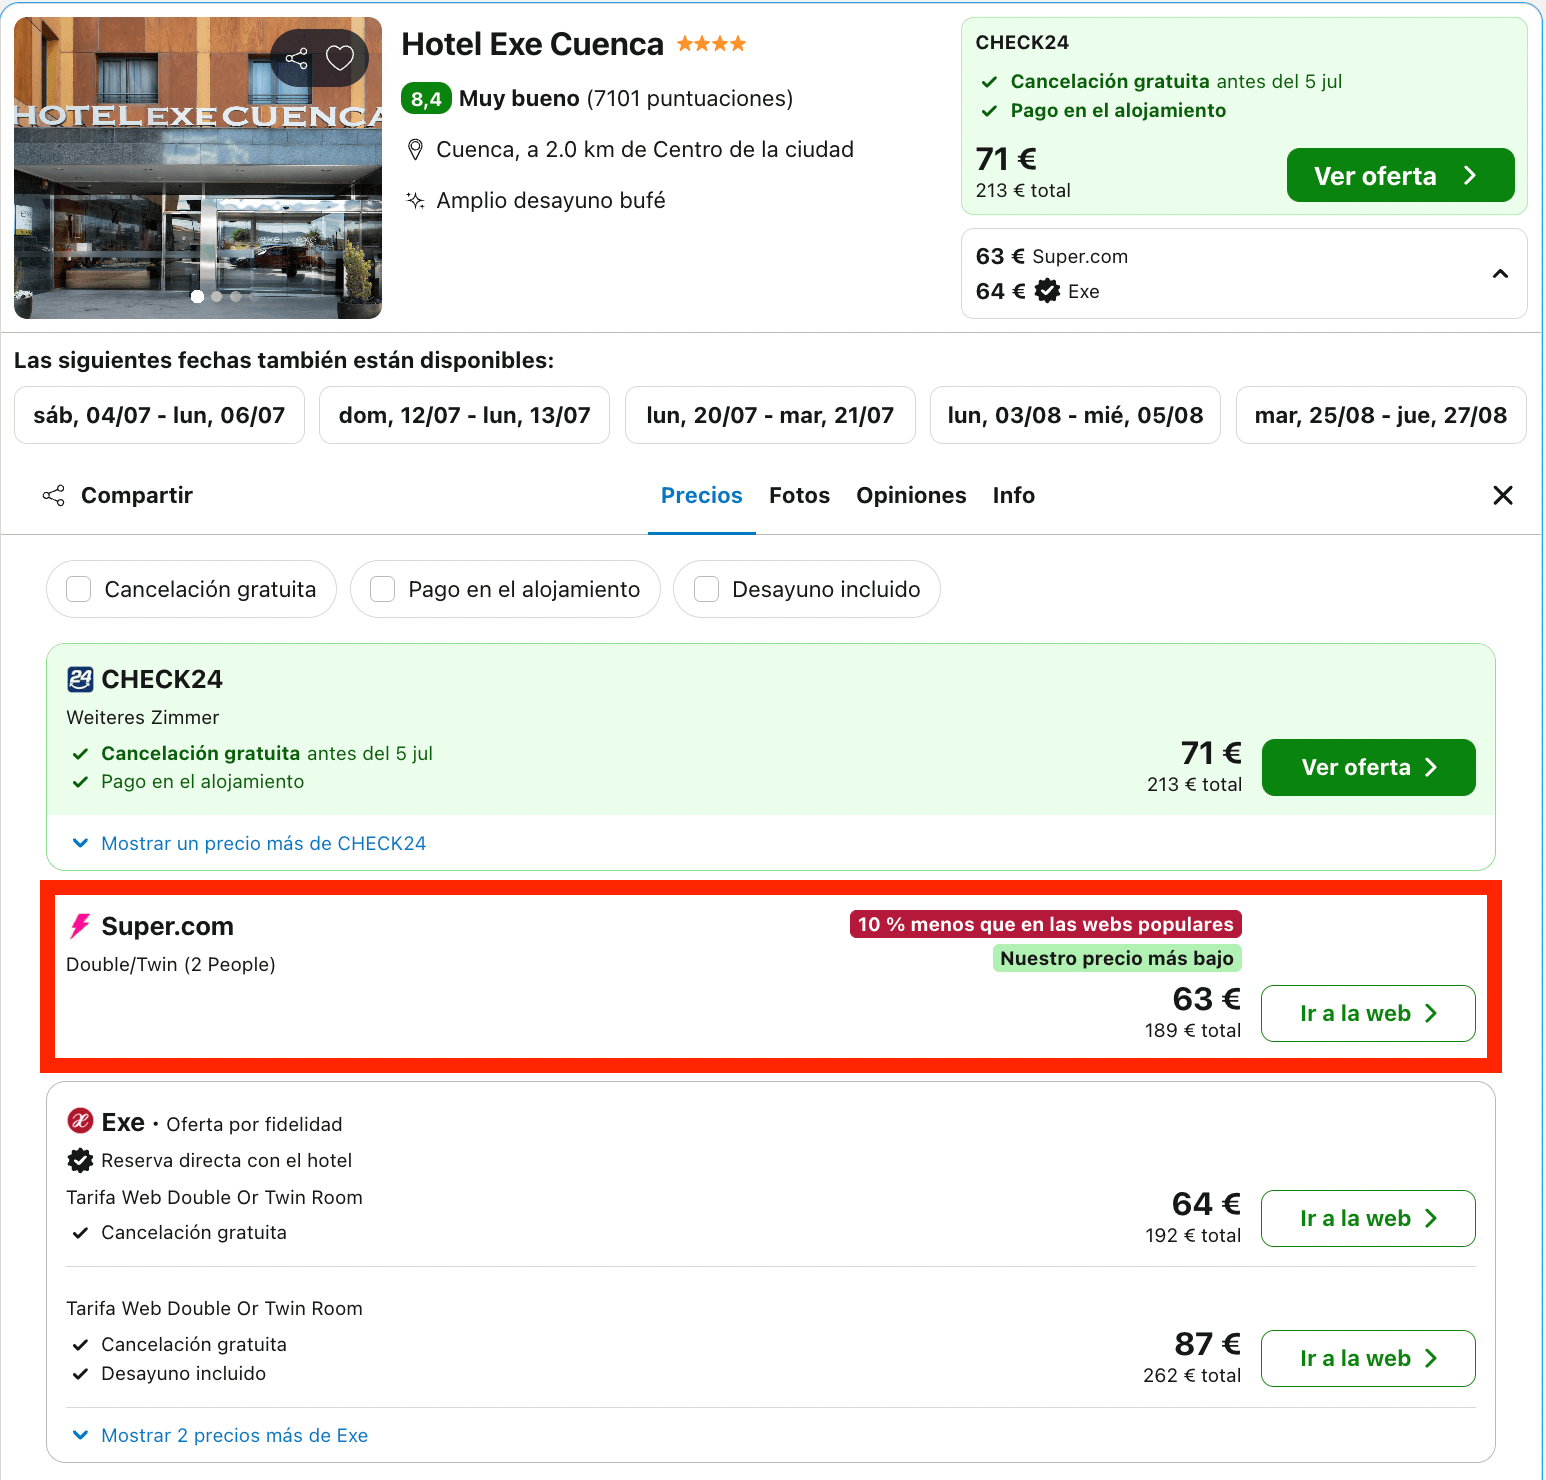Open the Info tab

click(x=1013, y=495)
